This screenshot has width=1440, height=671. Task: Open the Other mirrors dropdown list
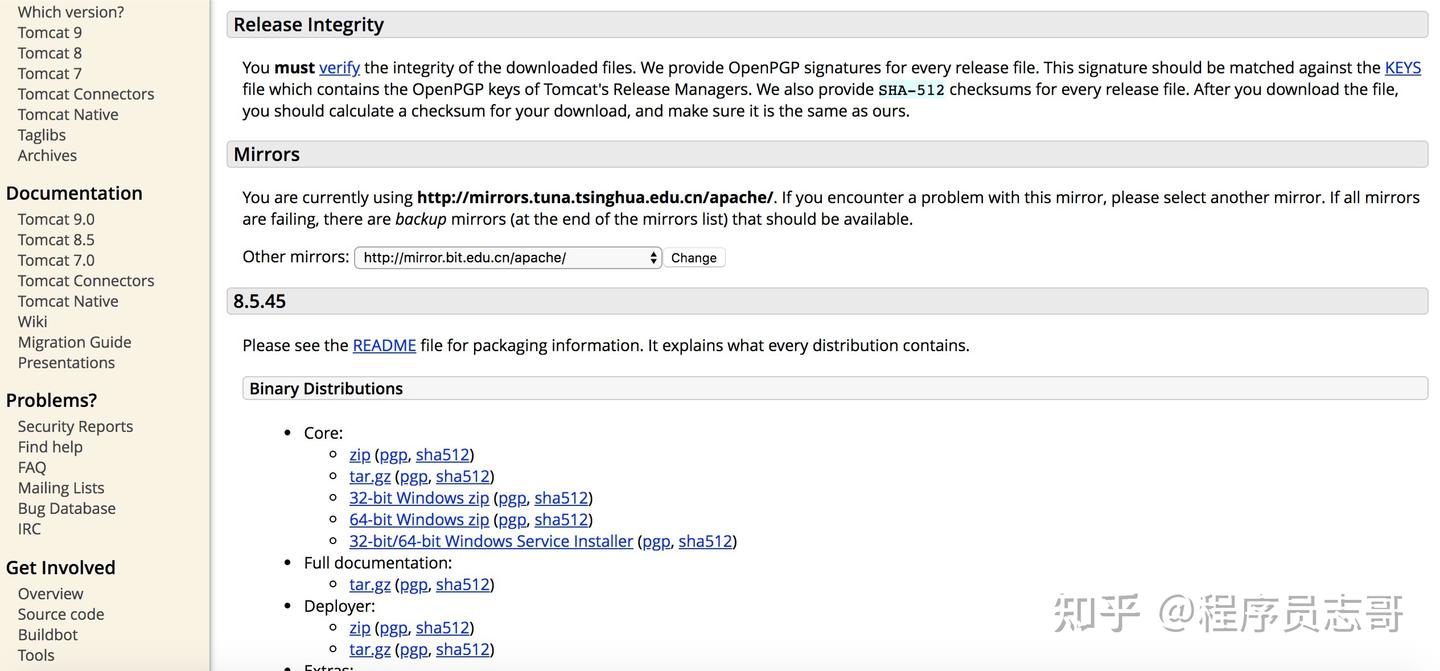click(x=508, y=258)
